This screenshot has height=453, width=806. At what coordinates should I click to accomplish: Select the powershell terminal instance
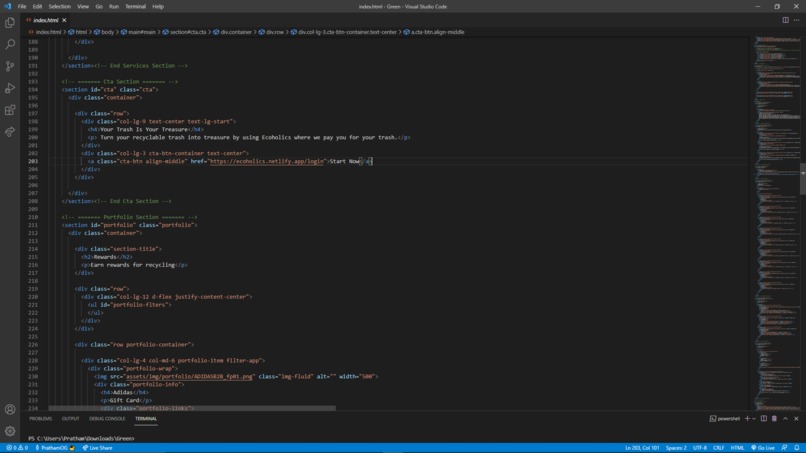coord(724,419)
